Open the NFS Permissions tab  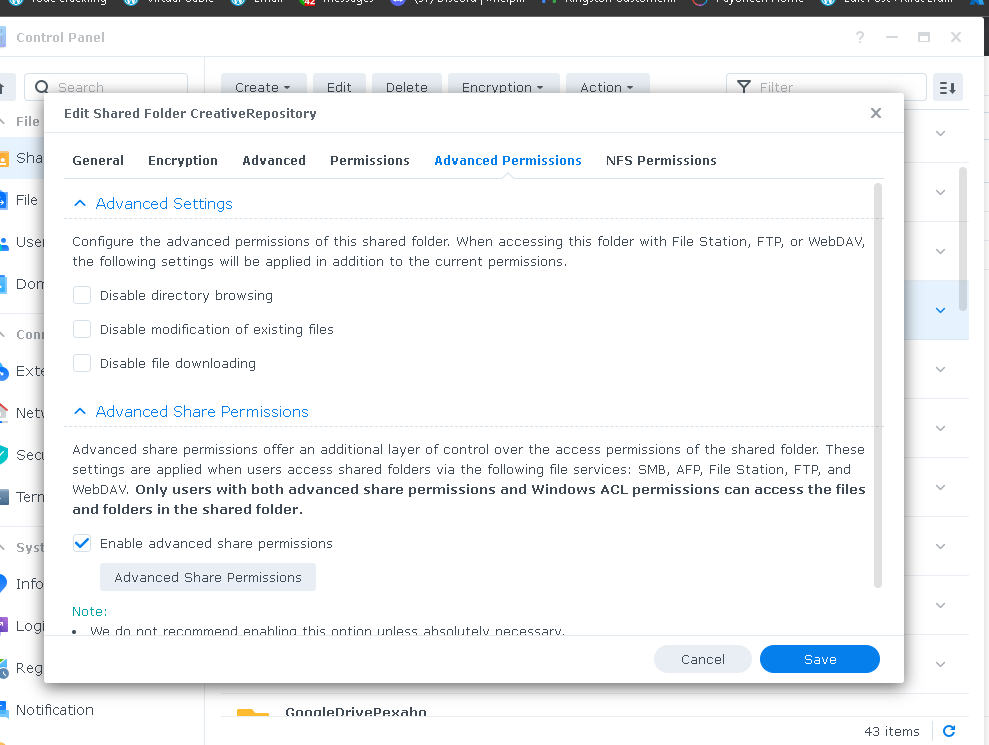click(661, 160)
